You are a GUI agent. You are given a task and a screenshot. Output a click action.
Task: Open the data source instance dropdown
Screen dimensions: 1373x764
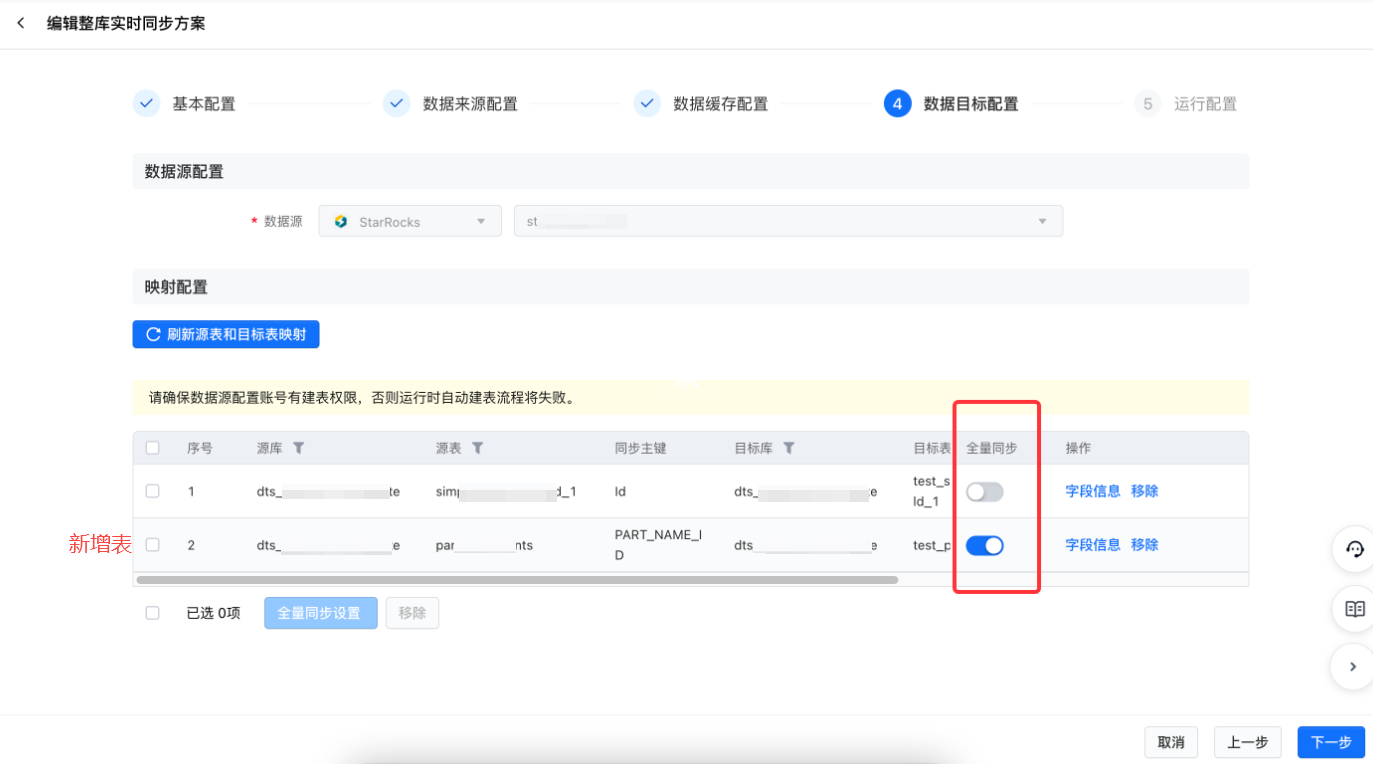pos(788,221)
